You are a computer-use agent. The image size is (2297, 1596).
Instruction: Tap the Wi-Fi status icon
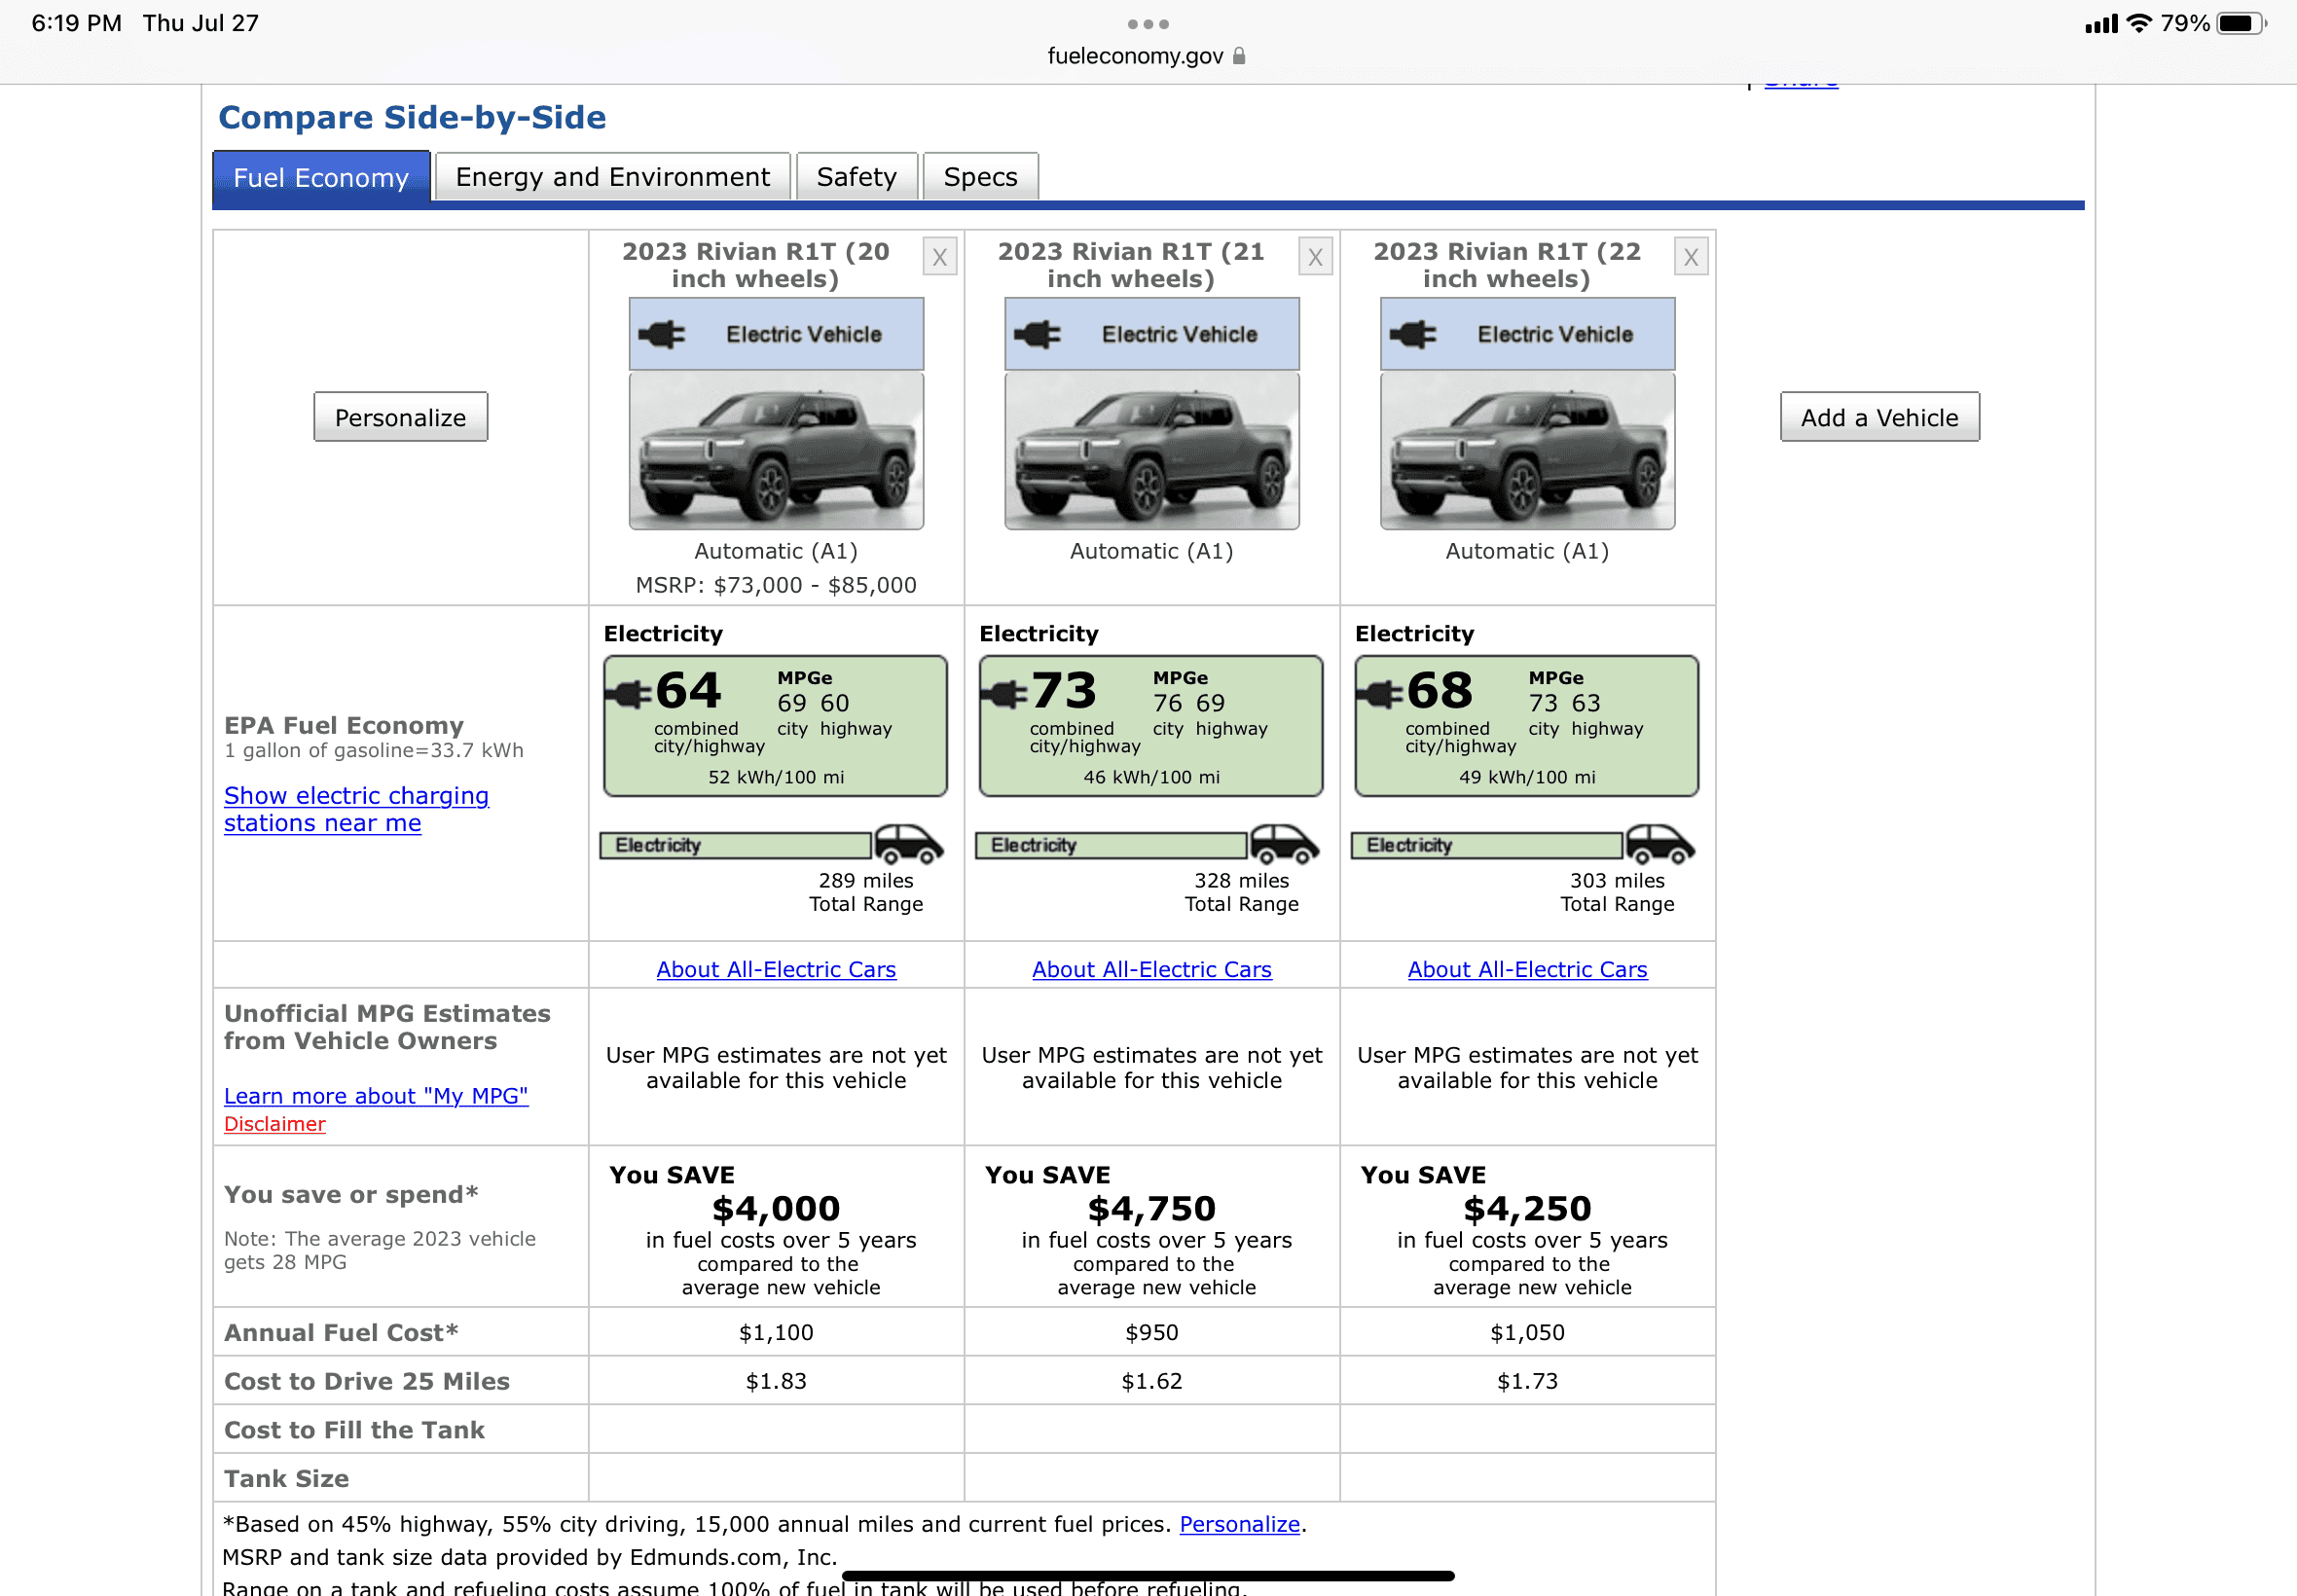2140,23
